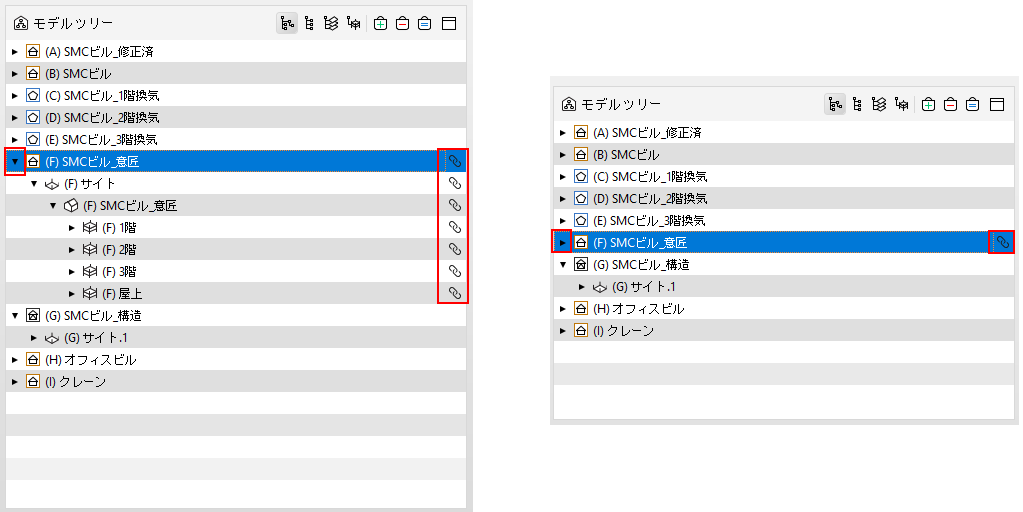Expand (H) オフィスビル in right panel
1023x512 pixels.
pos(563,309)
